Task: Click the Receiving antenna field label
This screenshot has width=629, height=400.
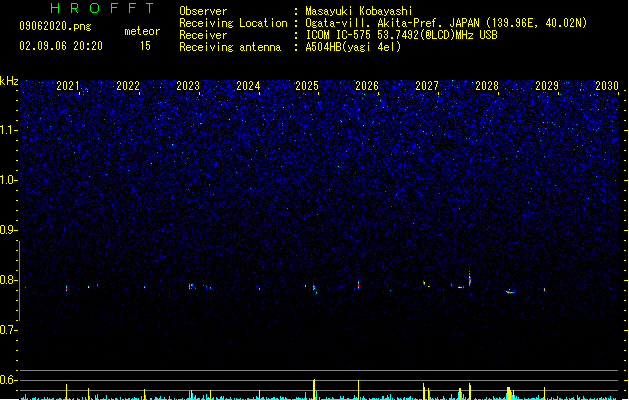Action: (x=230, y=47)
